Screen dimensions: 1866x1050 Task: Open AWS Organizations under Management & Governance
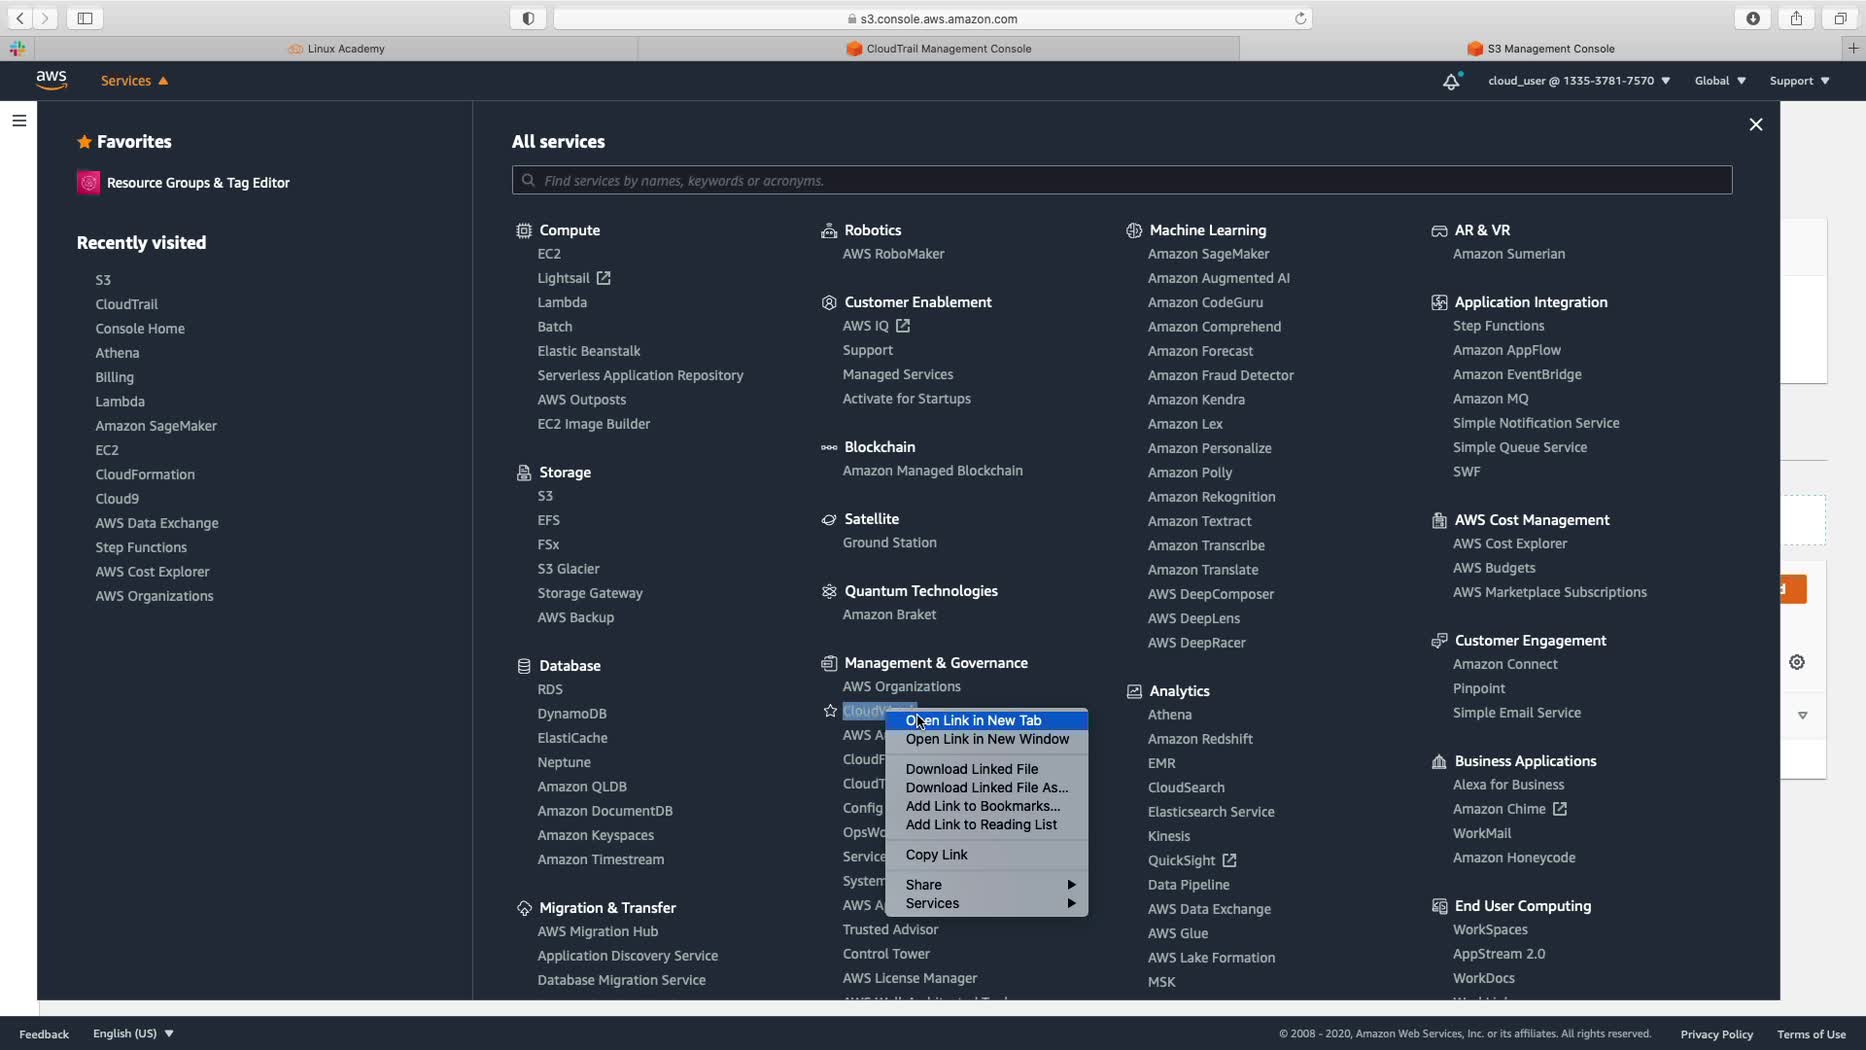coord(901,687)
